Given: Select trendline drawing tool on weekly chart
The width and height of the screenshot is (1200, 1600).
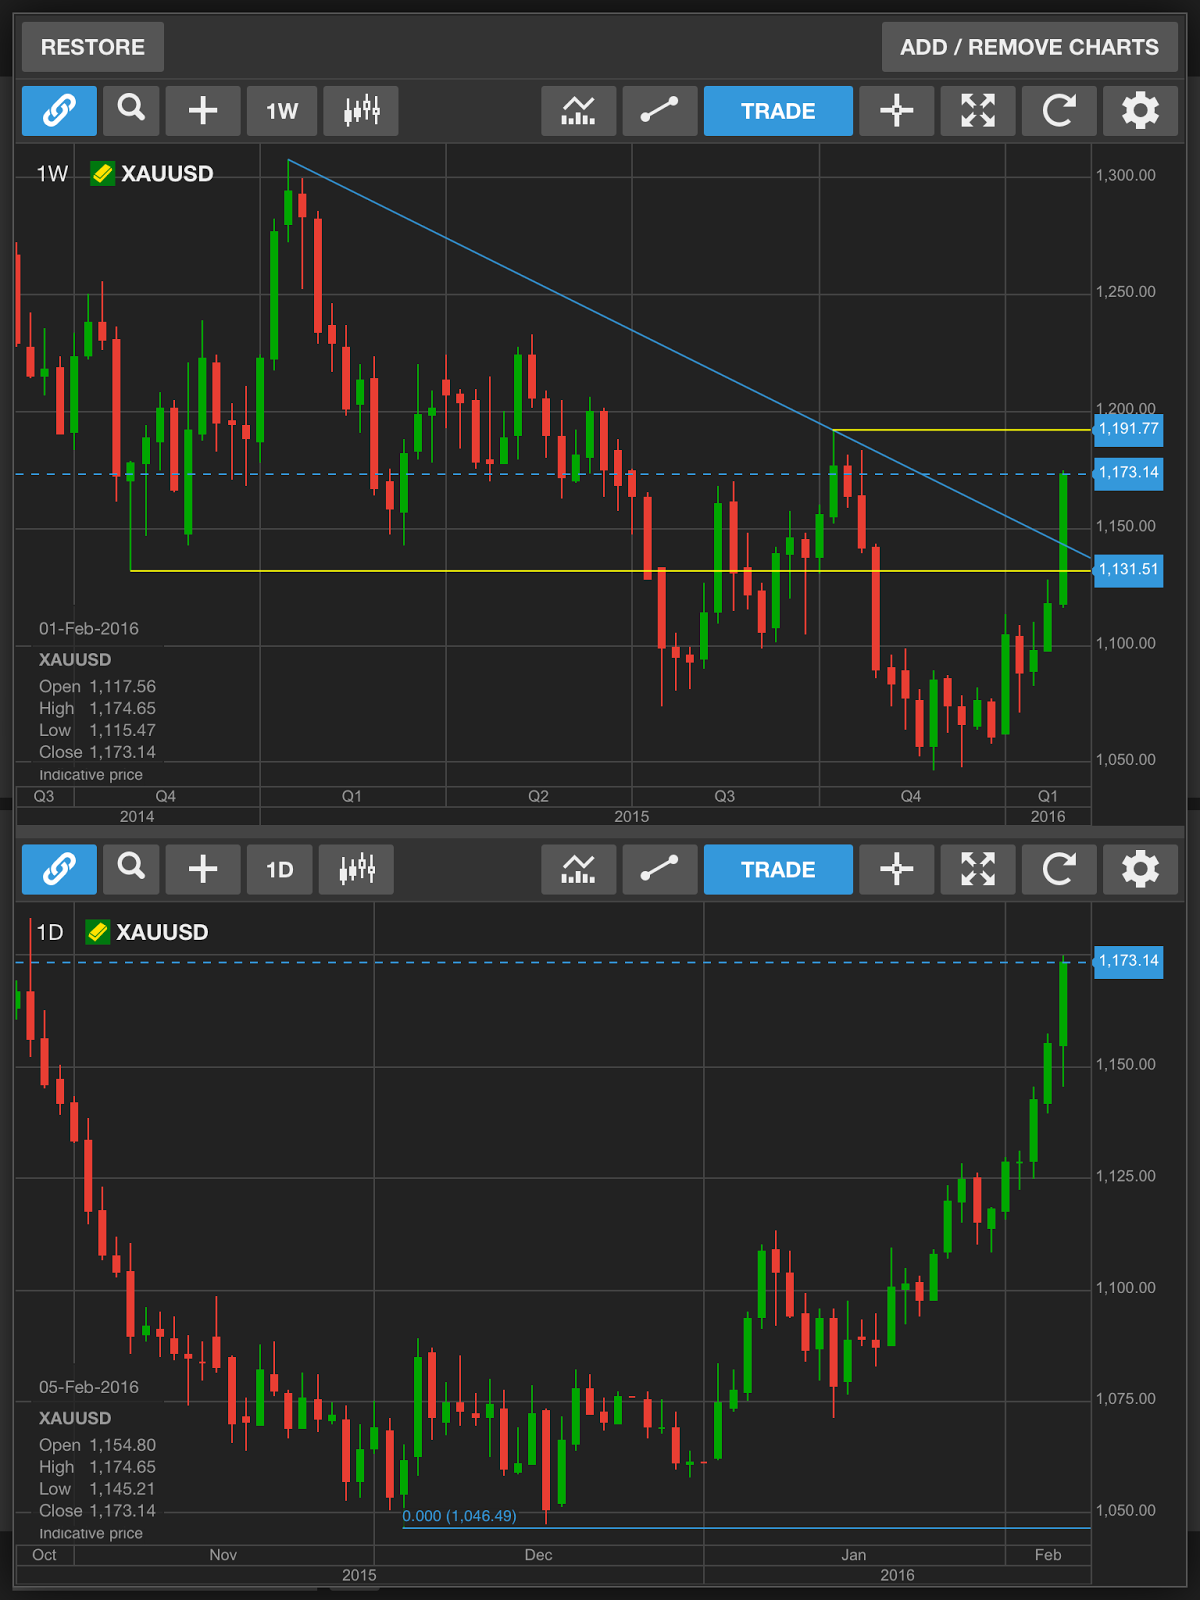Looking at the screenshot, I should [x=659, y=110].
